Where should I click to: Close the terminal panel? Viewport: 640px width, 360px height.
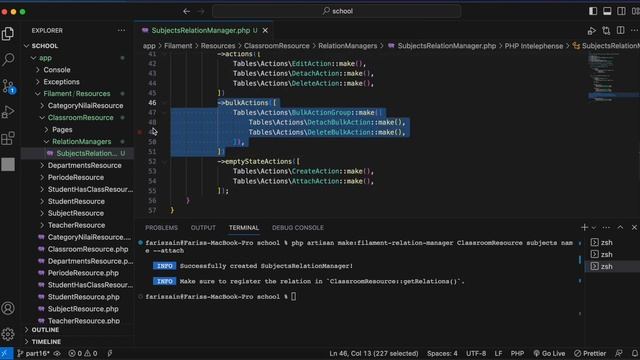634,227
